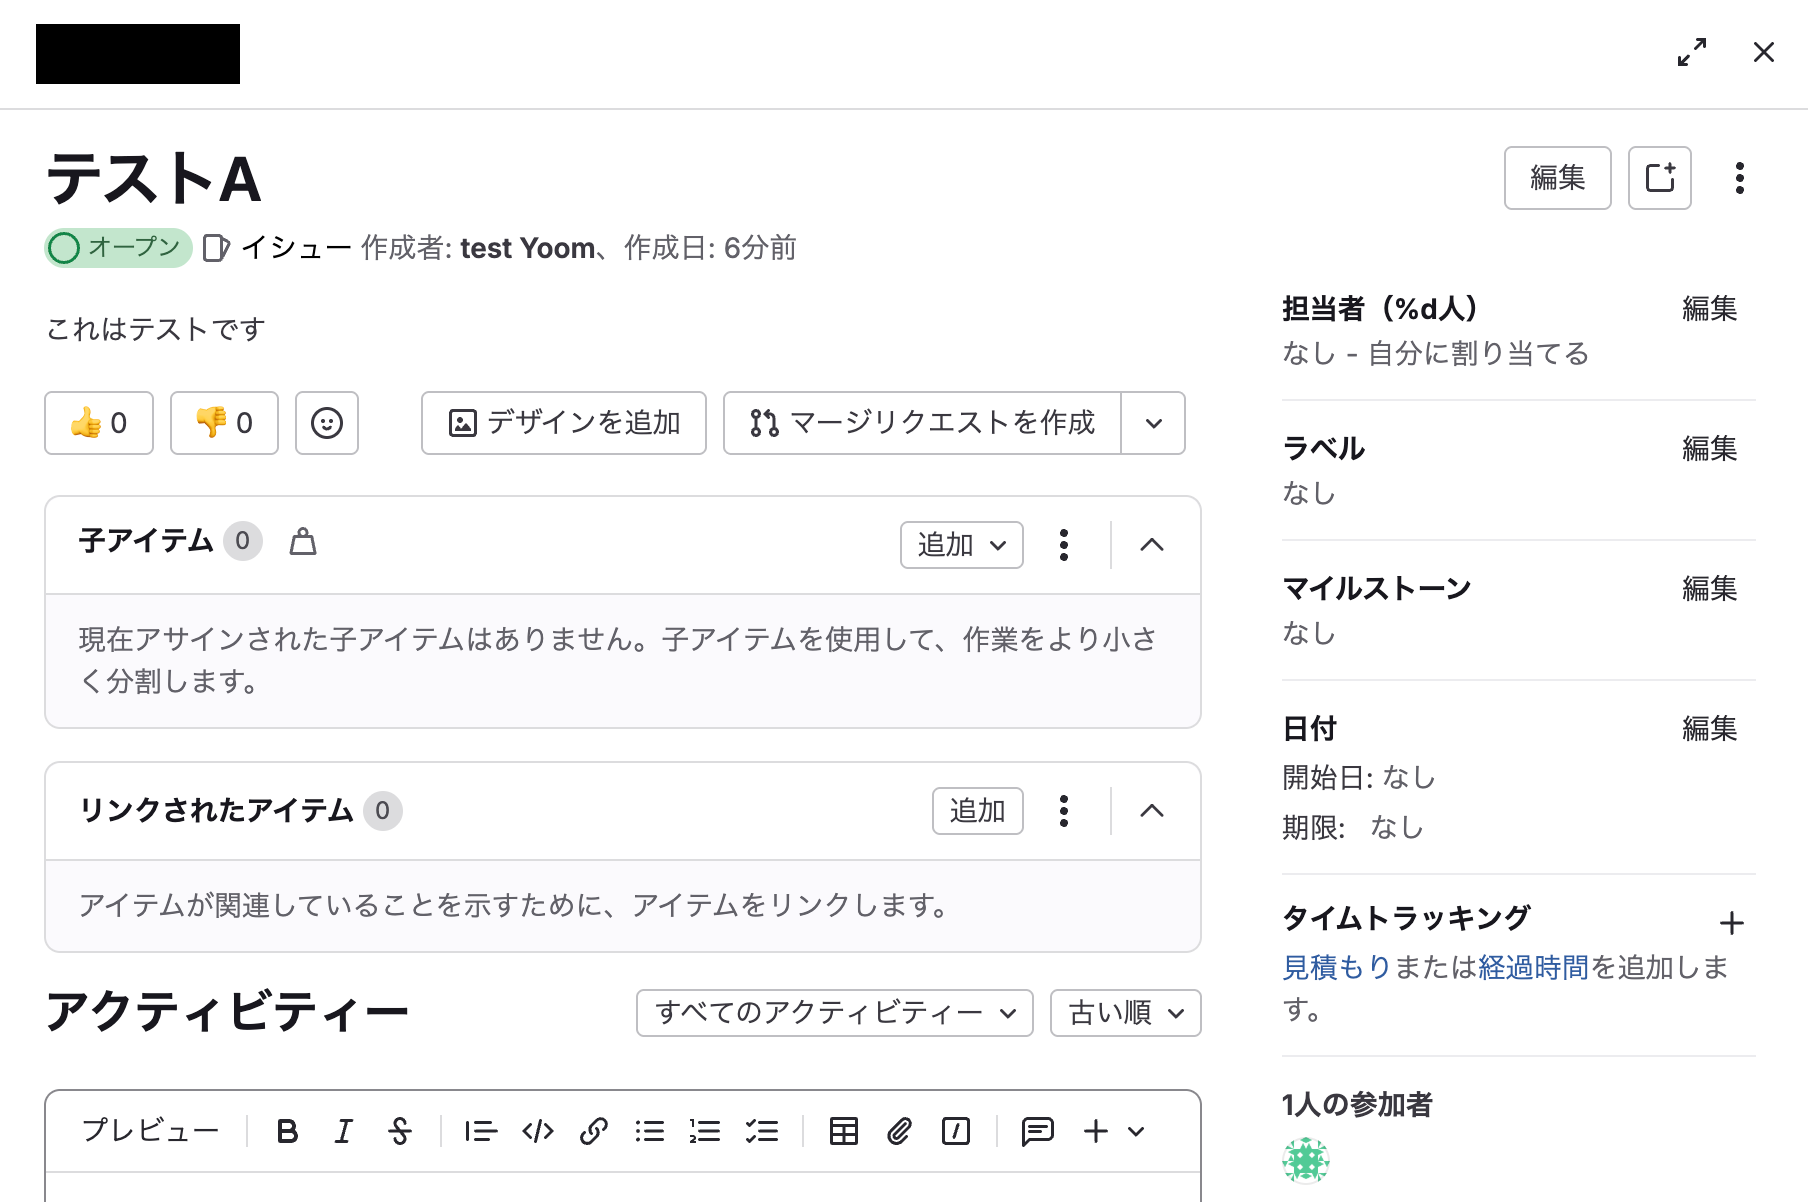Open the merge request options dropdown arrow
1808x1202 pixels.
(1153, 423)
